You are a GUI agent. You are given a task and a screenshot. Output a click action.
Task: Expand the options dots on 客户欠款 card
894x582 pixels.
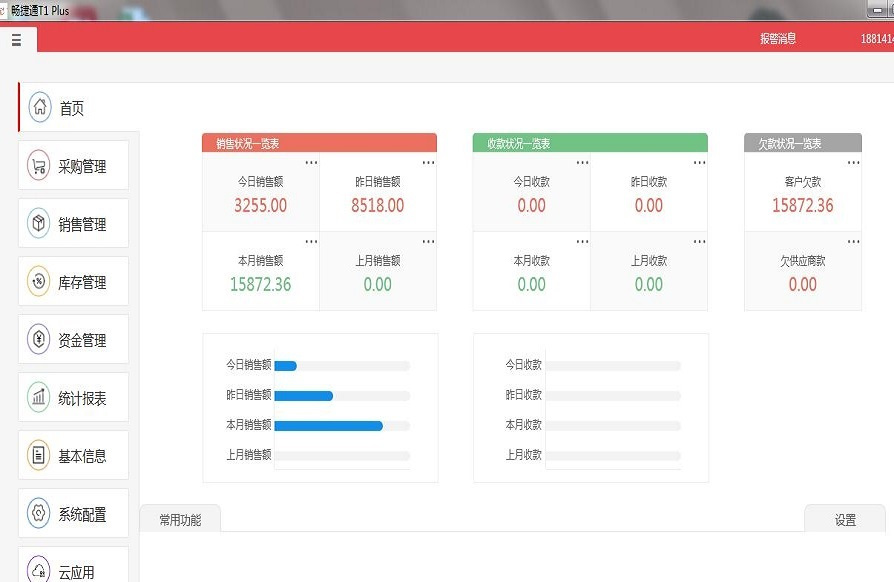click(854, 163)
